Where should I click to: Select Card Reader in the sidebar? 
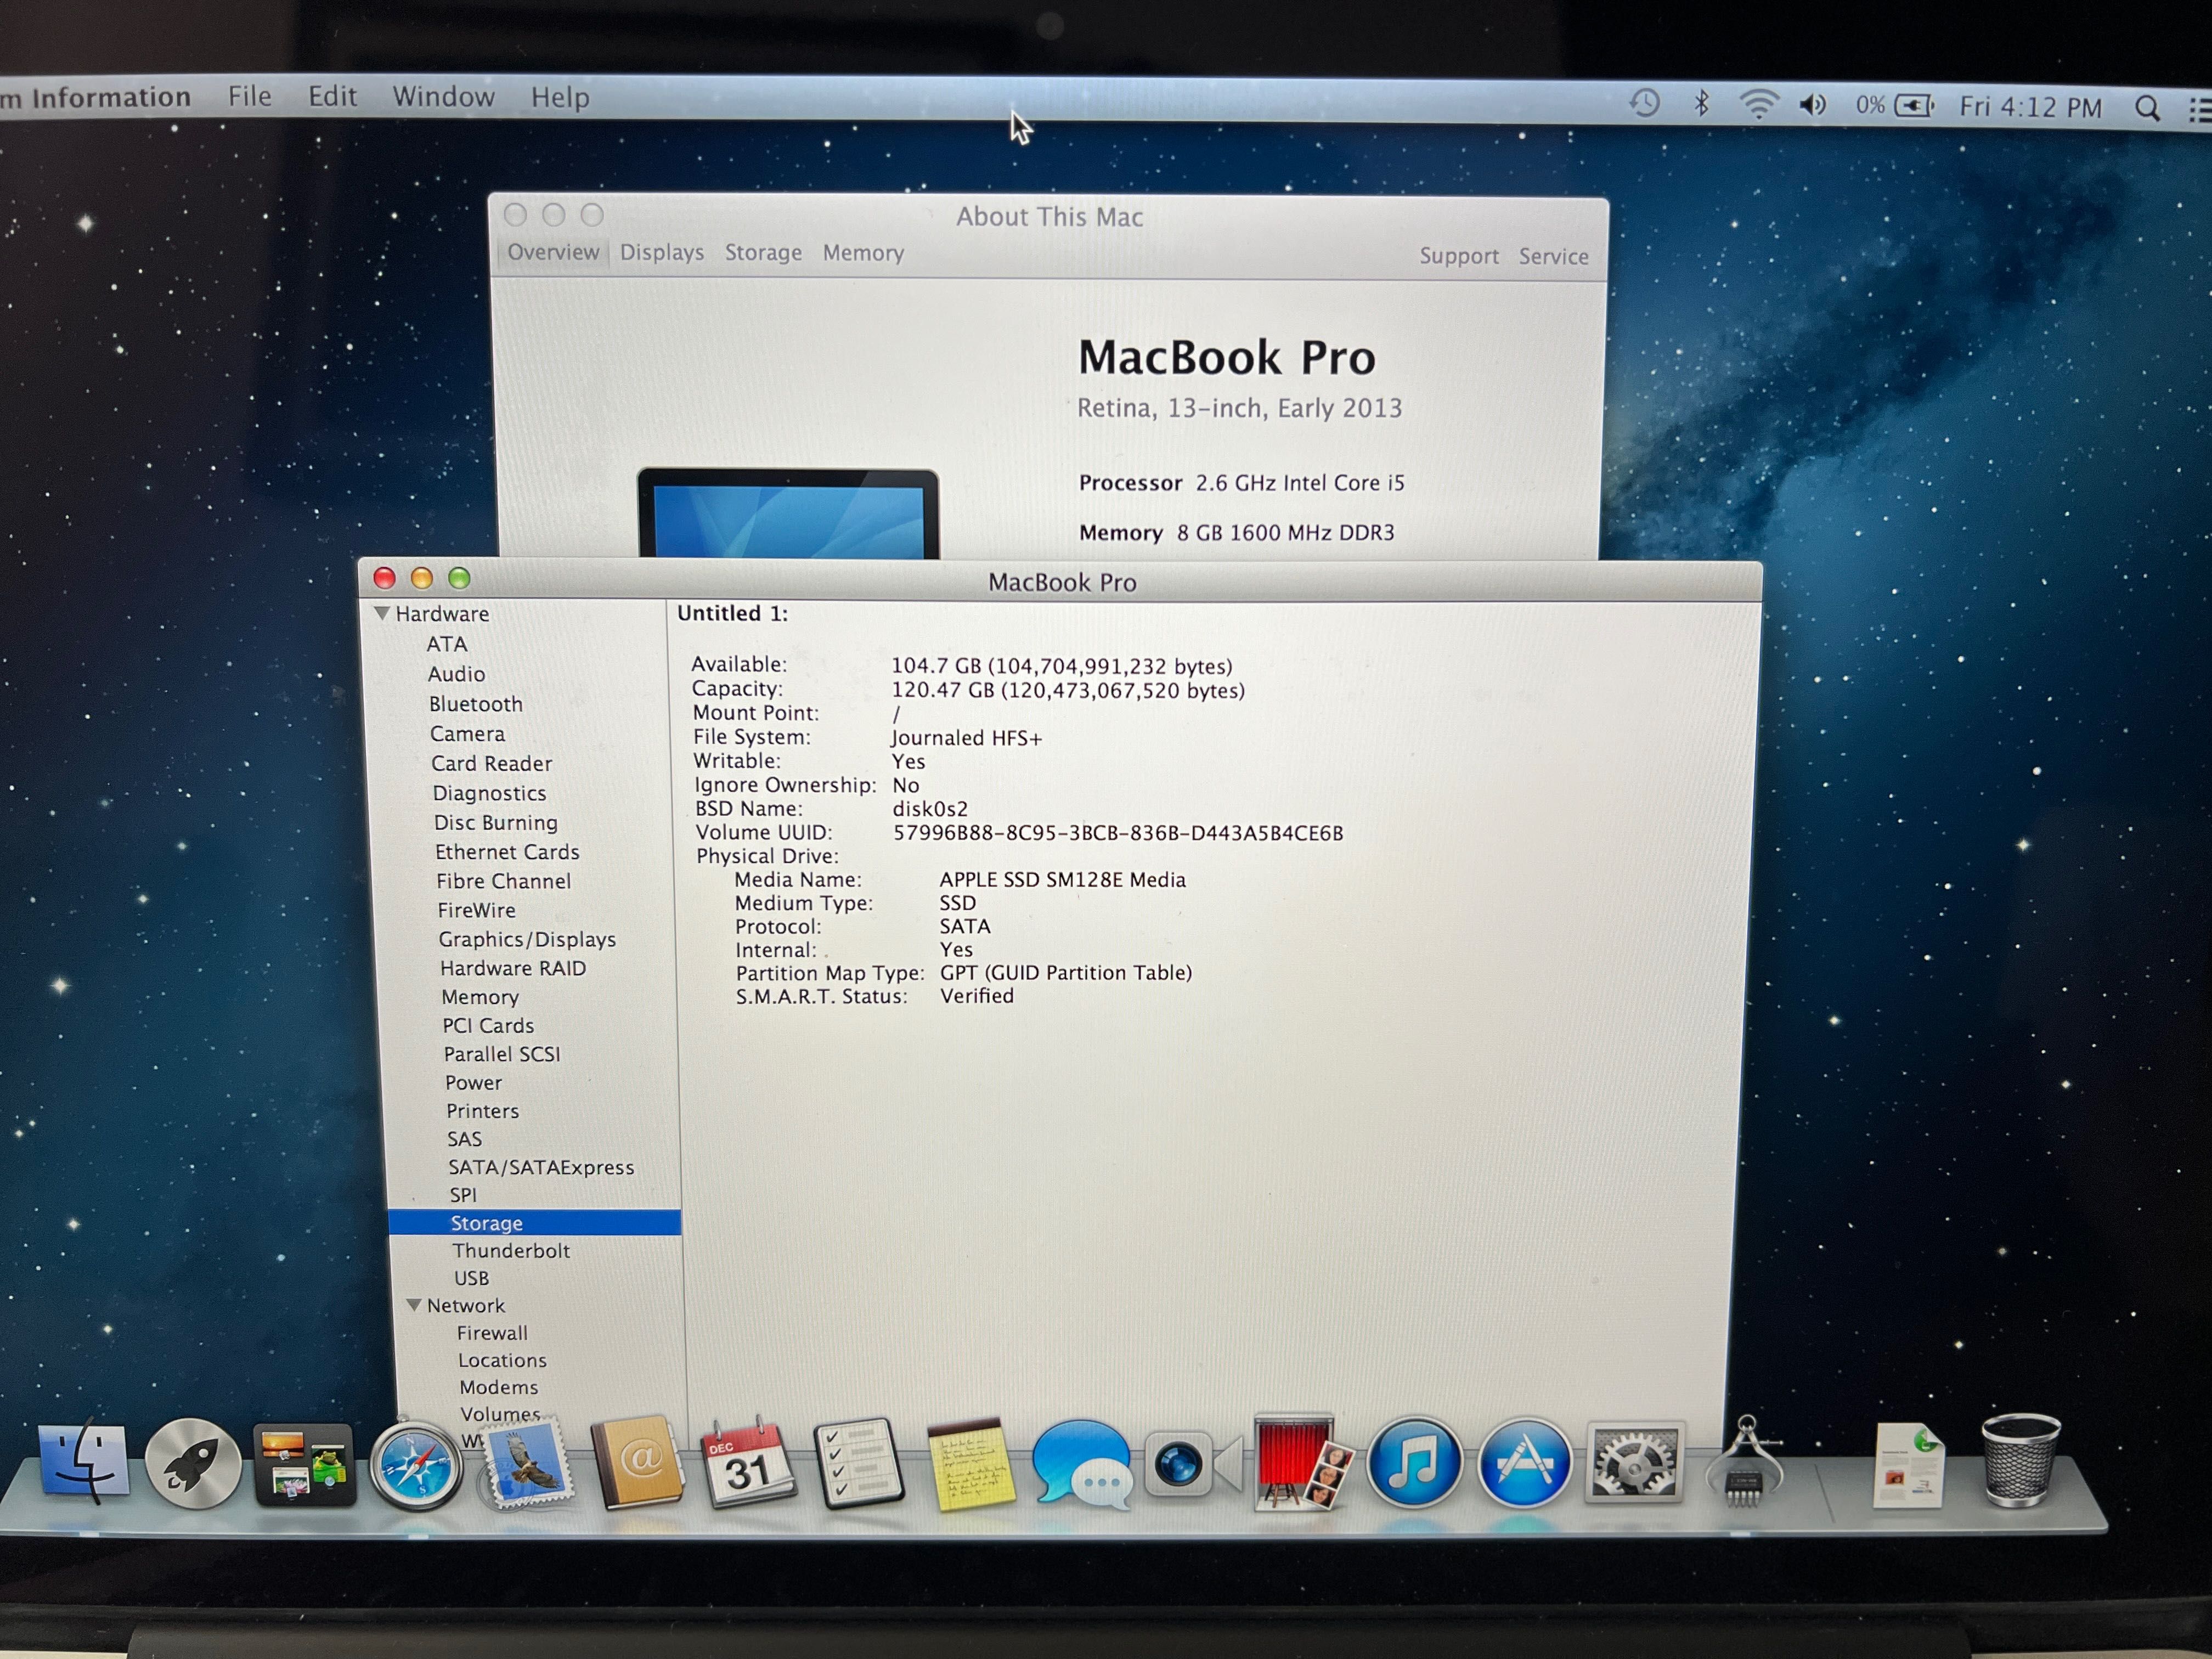point(491,763)
